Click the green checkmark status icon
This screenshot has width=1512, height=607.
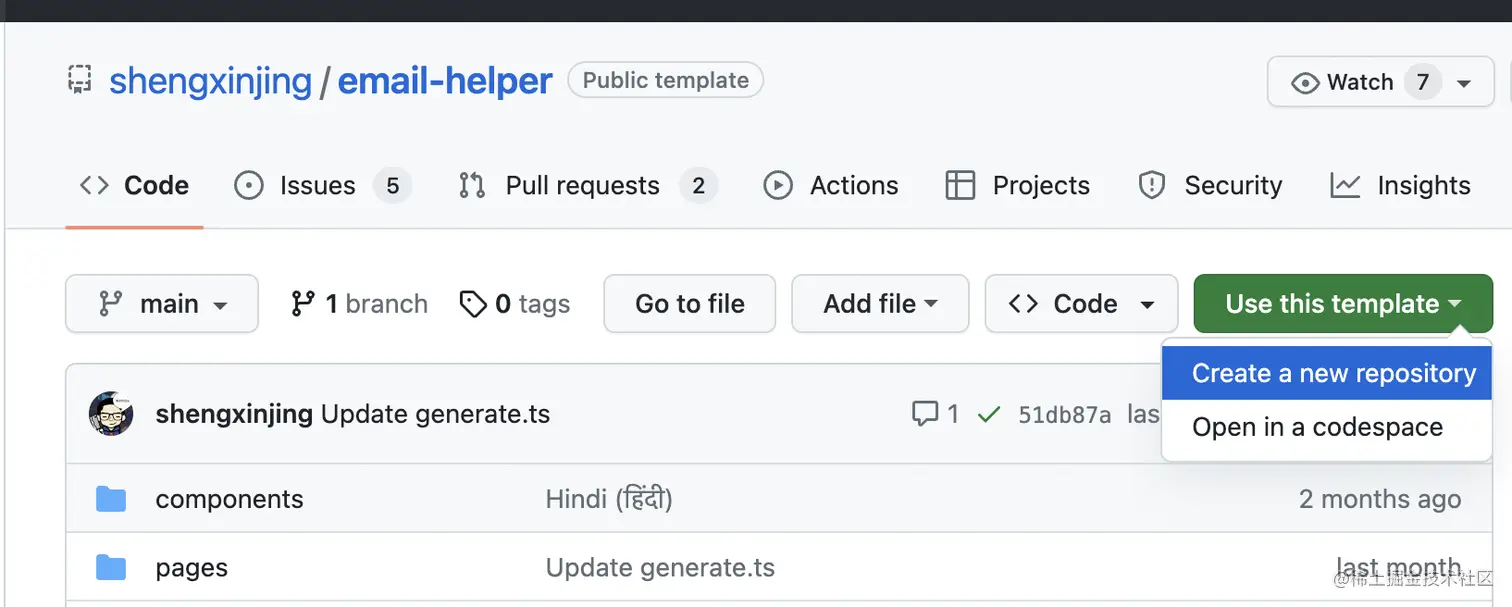989,414
